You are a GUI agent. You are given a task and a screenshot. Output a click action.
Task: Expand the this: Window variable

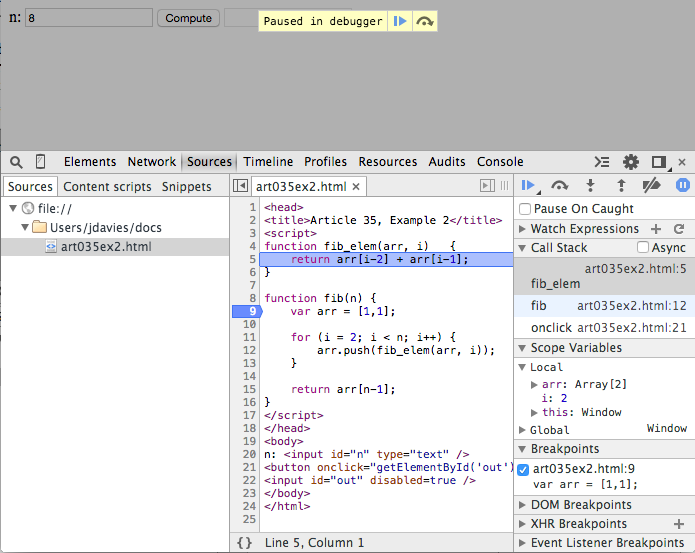tap(534, 413)
